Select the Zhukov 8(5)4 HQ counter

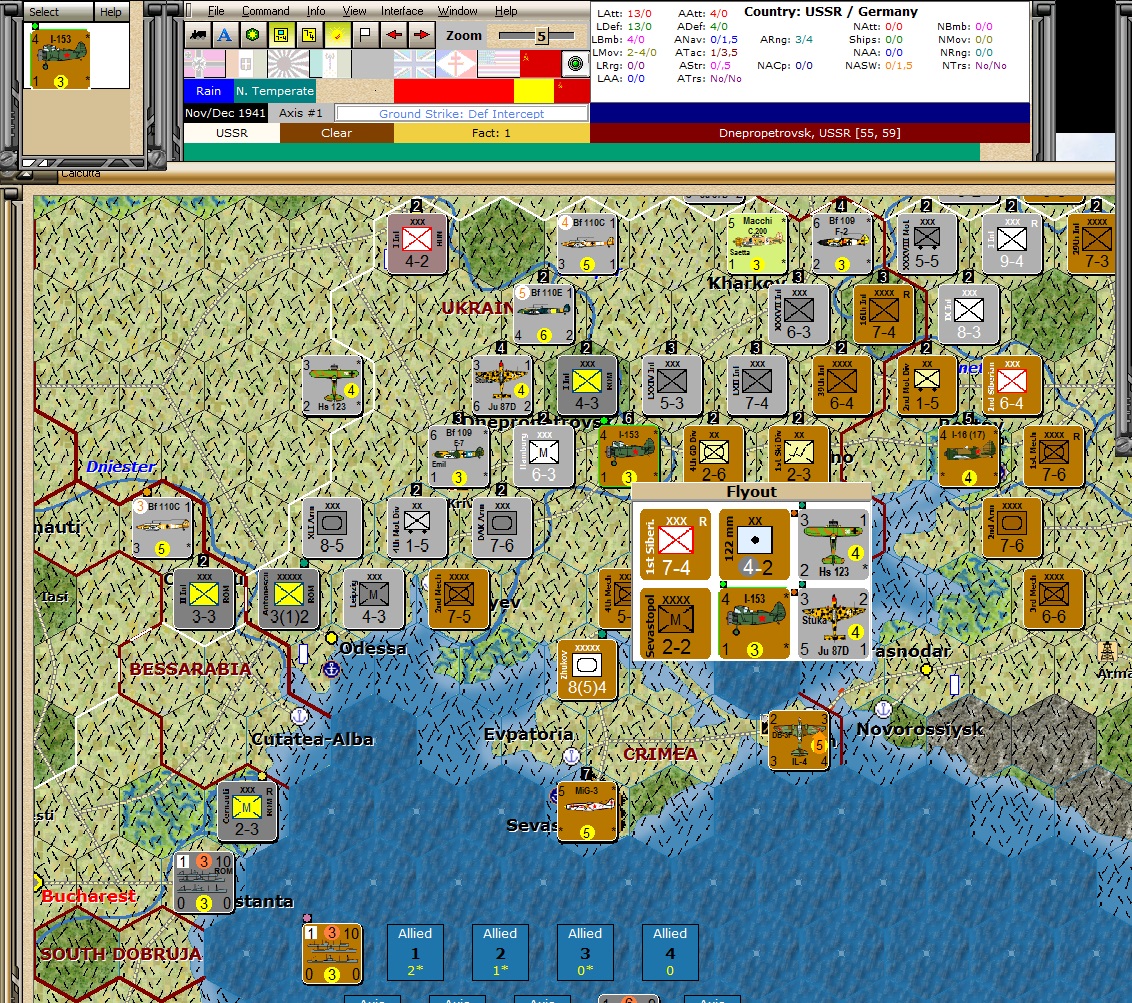pyautogui.click(x=587, y=669)
